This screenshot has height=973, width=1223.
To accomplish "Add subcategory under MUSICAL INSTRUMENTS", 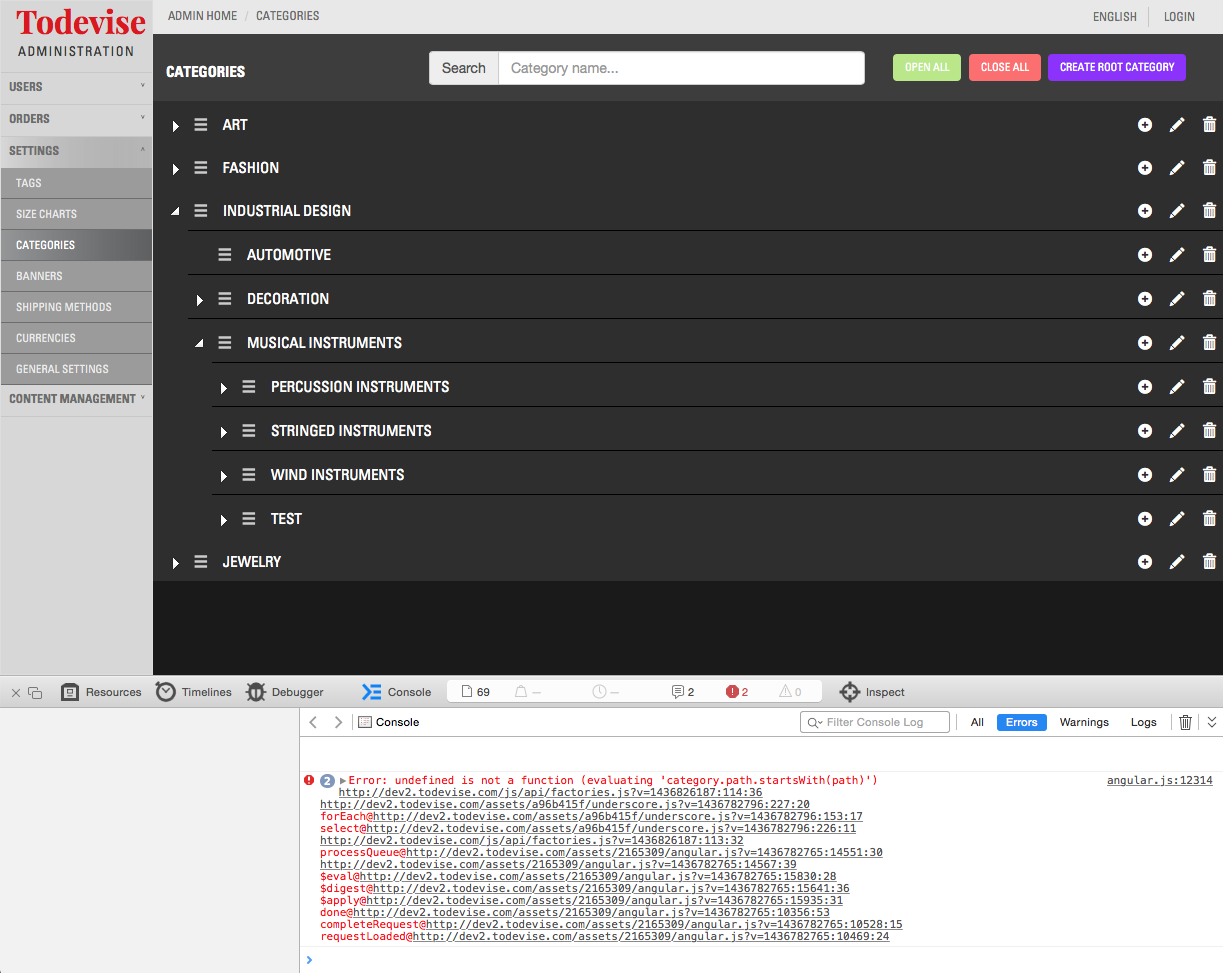I will coord(1145,343).
